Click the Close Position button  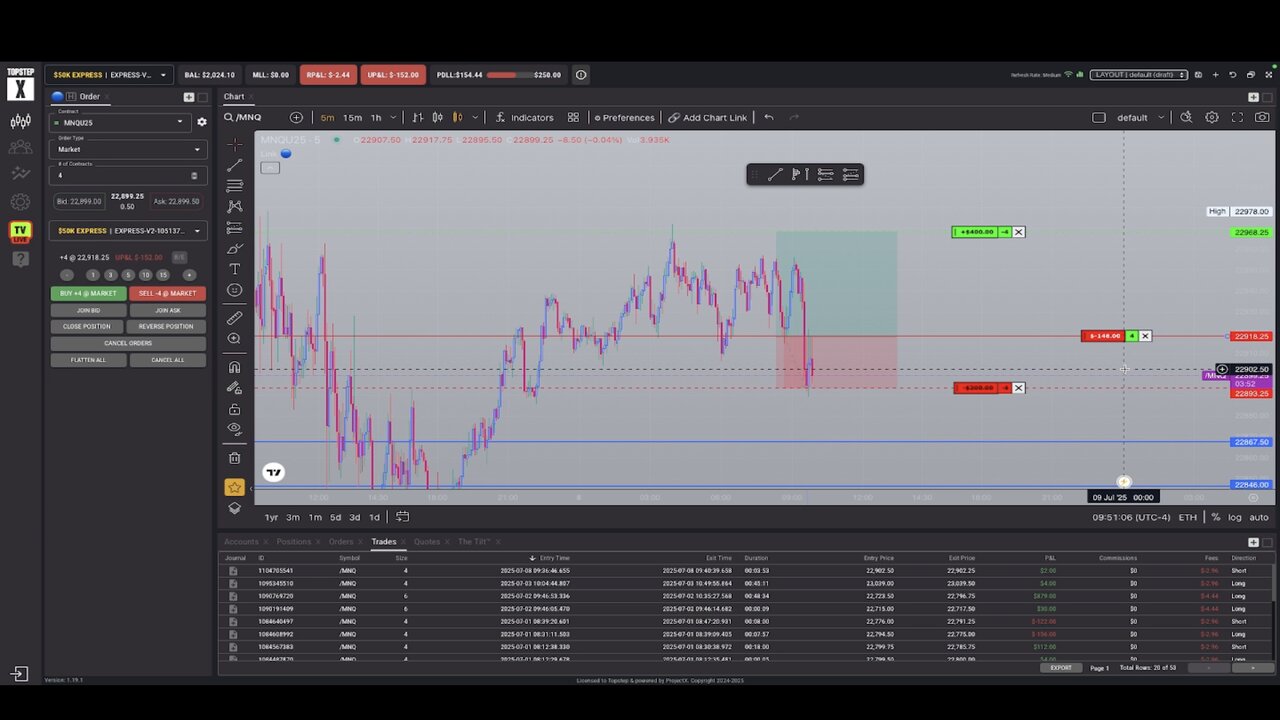[88, 326]
